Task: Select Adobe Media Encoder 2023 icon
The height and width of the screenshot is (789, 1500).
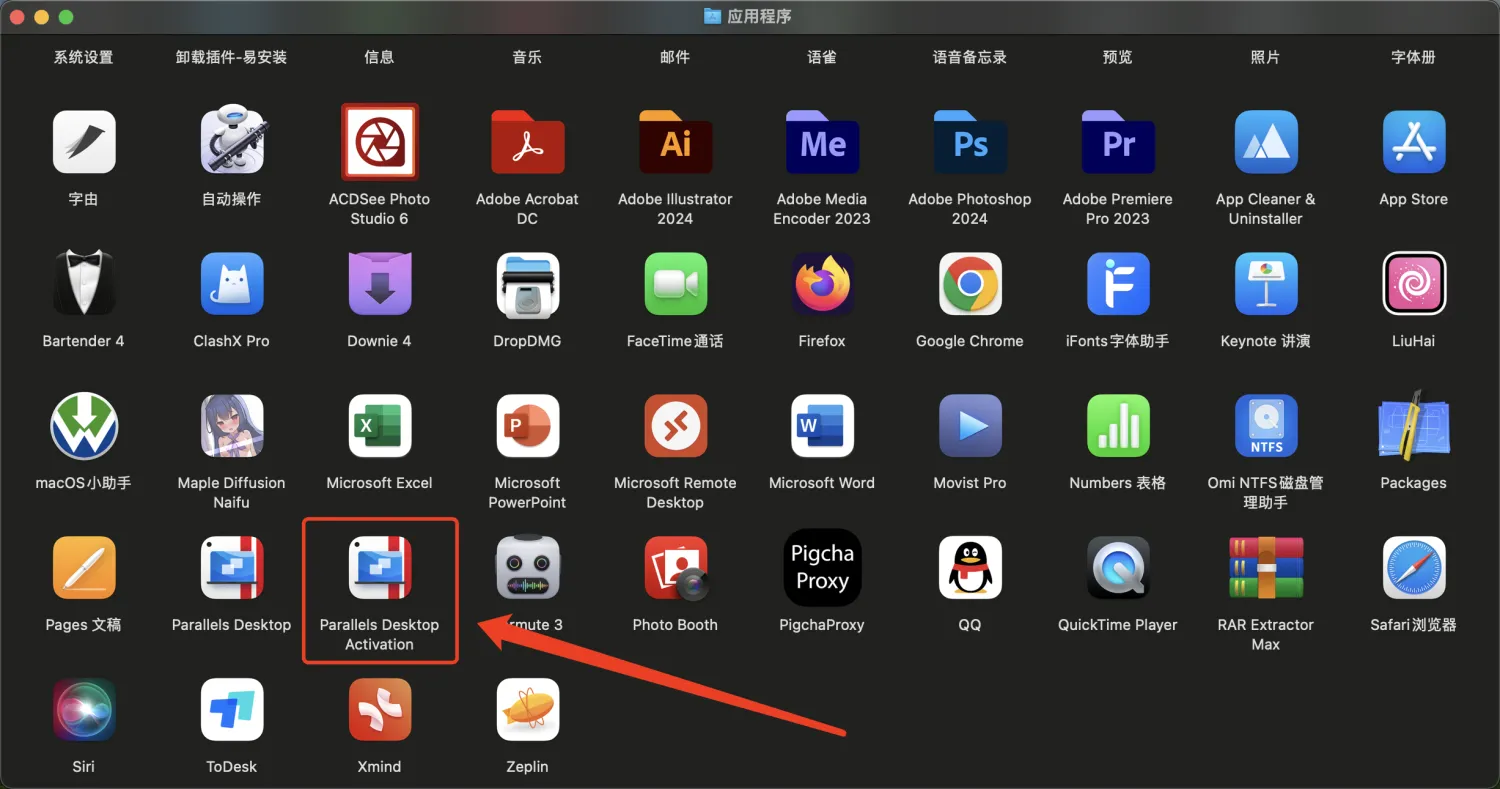Action: tap(822, 142)
